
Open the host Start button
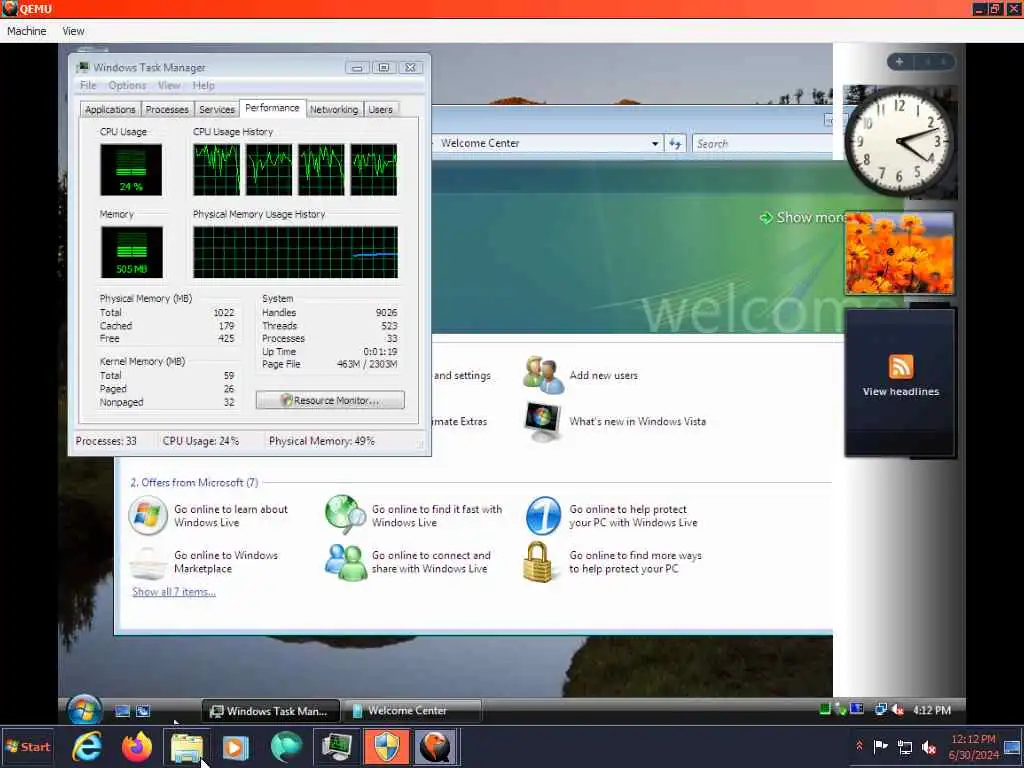pos(27,747)
